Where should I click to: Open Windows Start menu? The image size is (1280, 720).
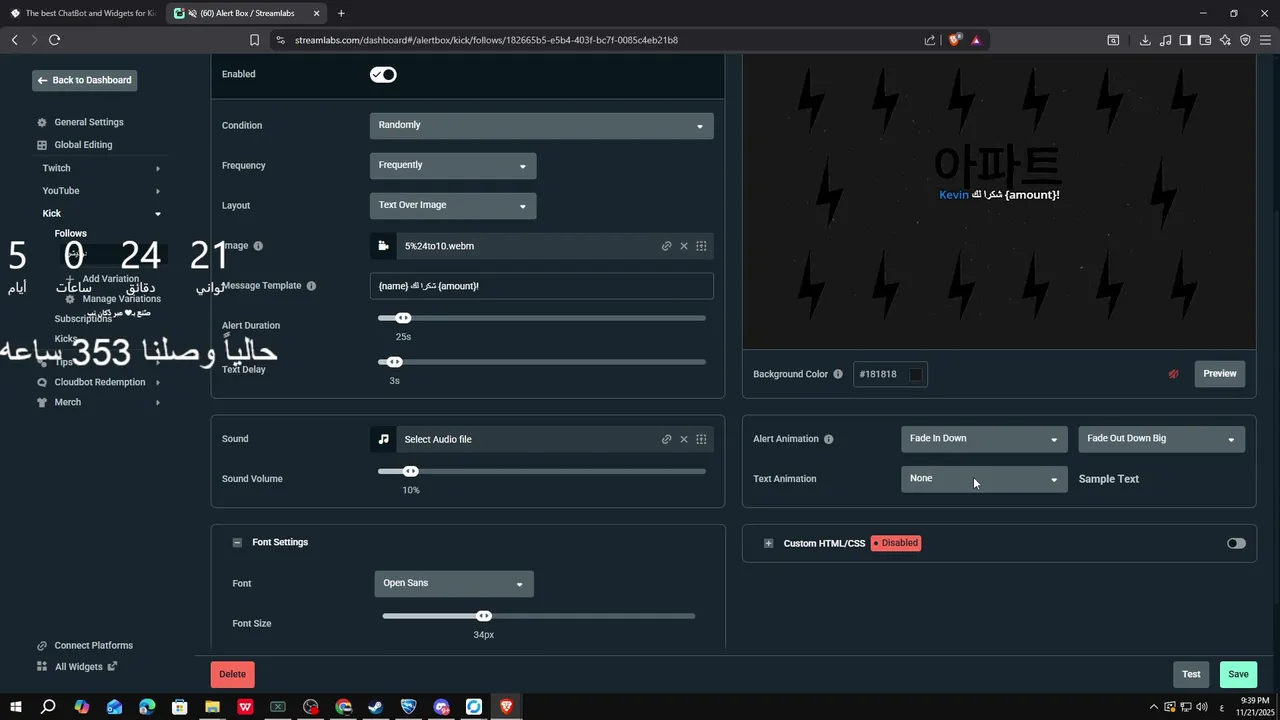pyautogui.click(x=16, y=707)
